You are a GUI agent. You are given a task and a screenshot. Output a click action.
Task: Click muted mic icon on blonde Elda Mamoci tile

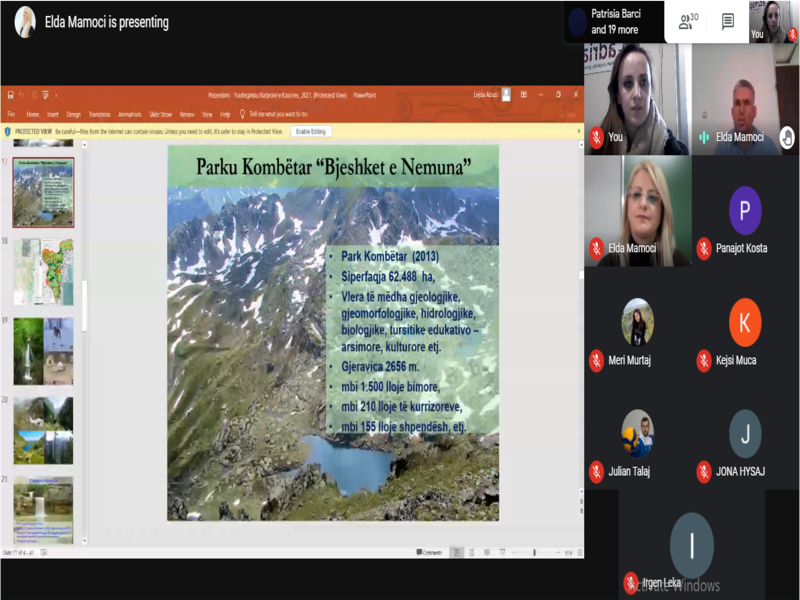click(x=596, y=248)
